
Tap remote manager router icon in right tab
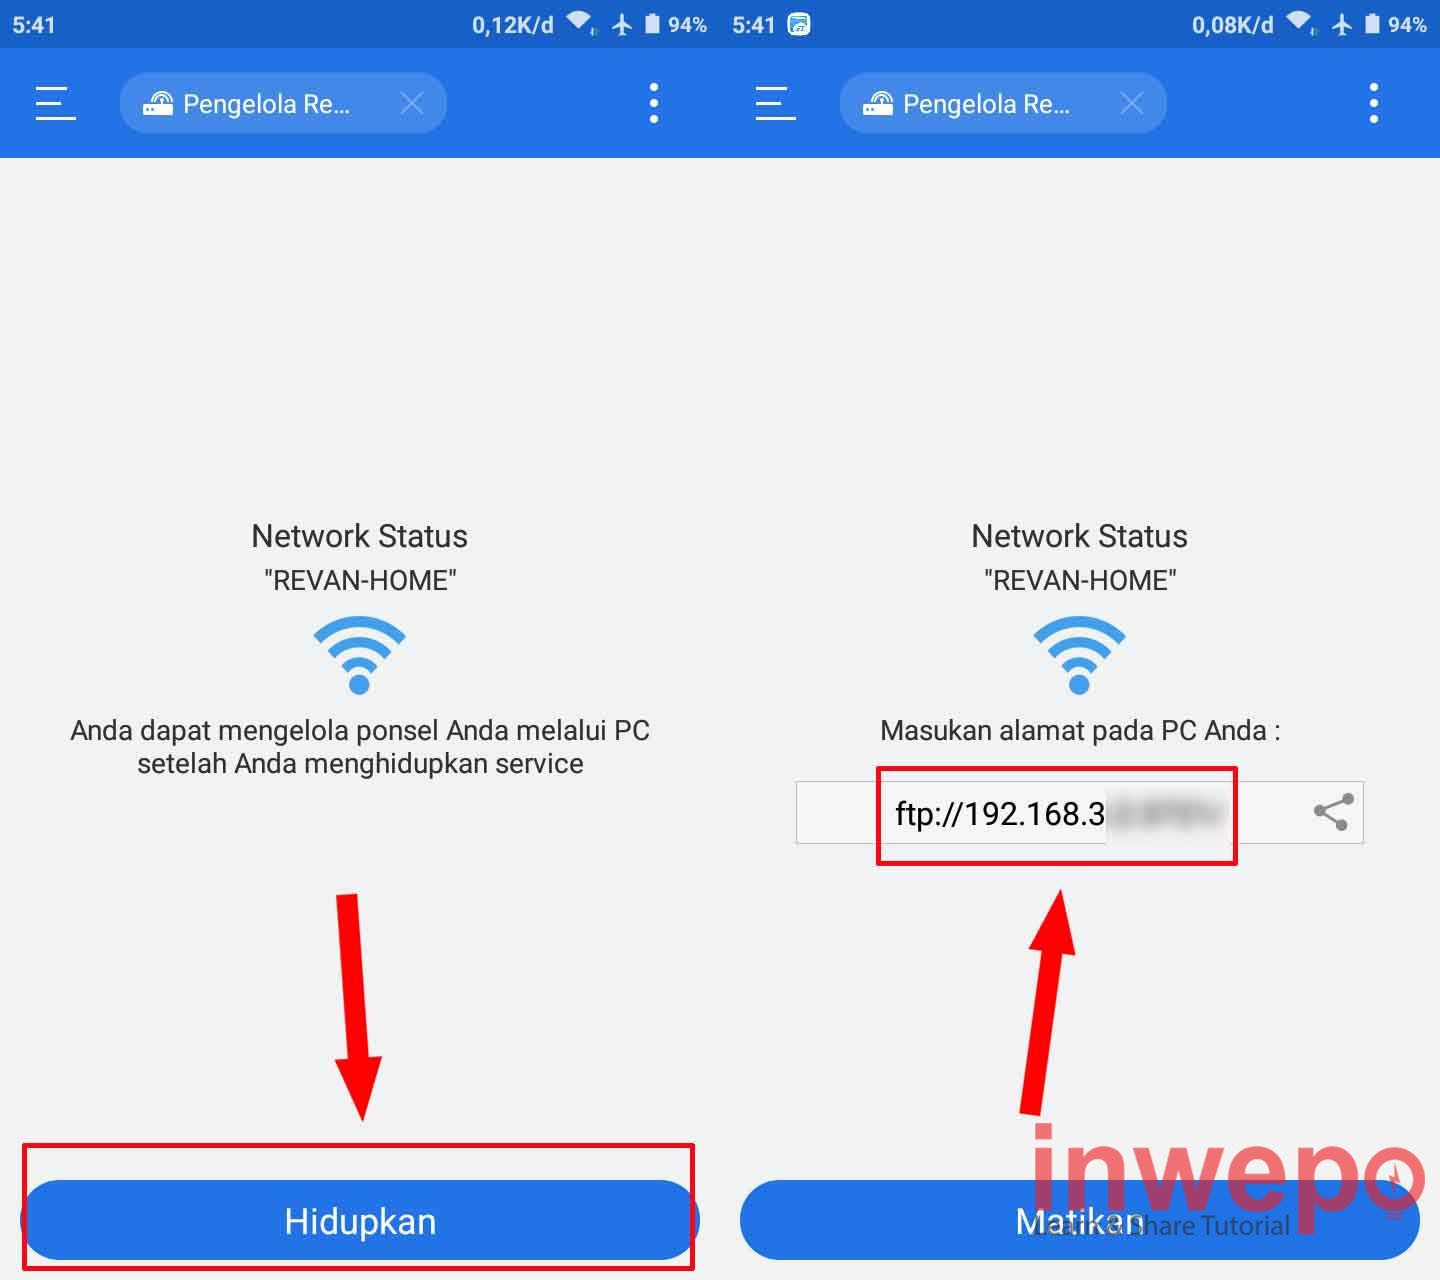pyautogui.click(x=878, y=103)
